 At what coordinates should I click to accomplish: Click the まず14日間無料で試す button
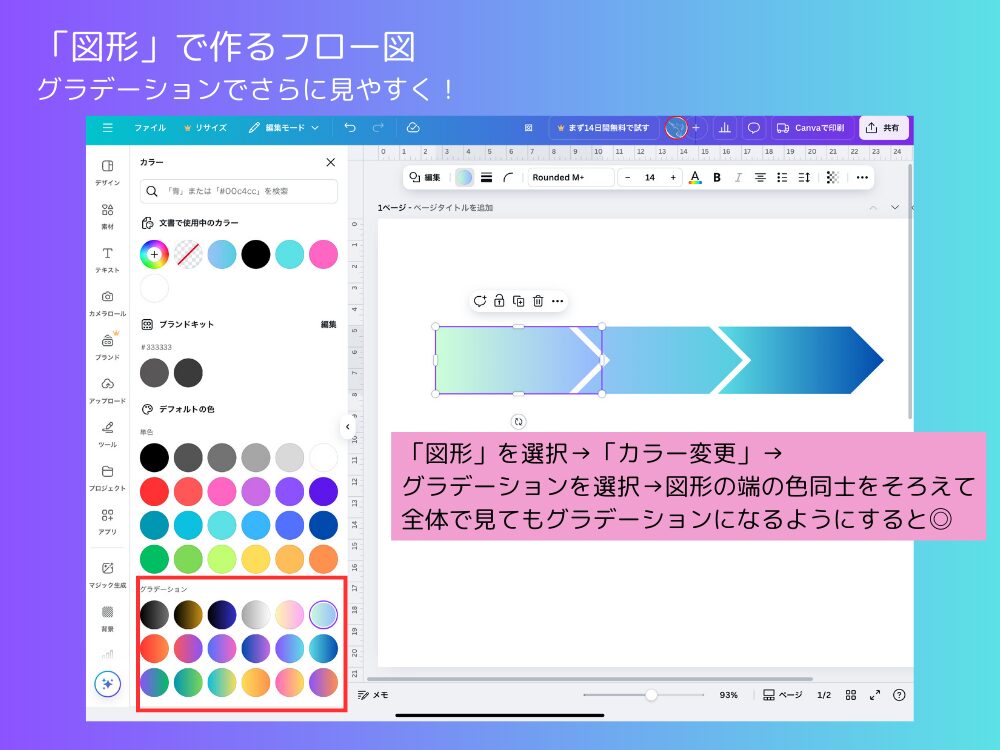pyautogui.click(x=604, y=128)
